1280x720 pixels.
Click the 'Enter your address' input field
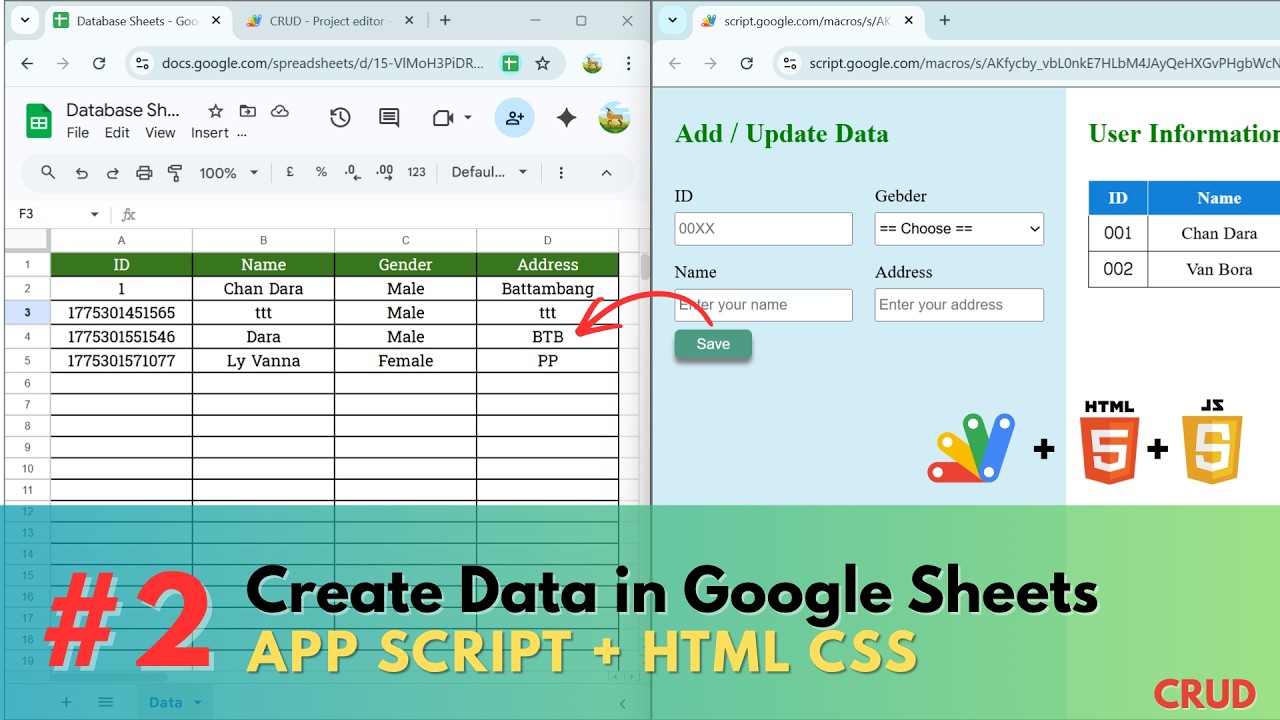[x=959, y=305]
